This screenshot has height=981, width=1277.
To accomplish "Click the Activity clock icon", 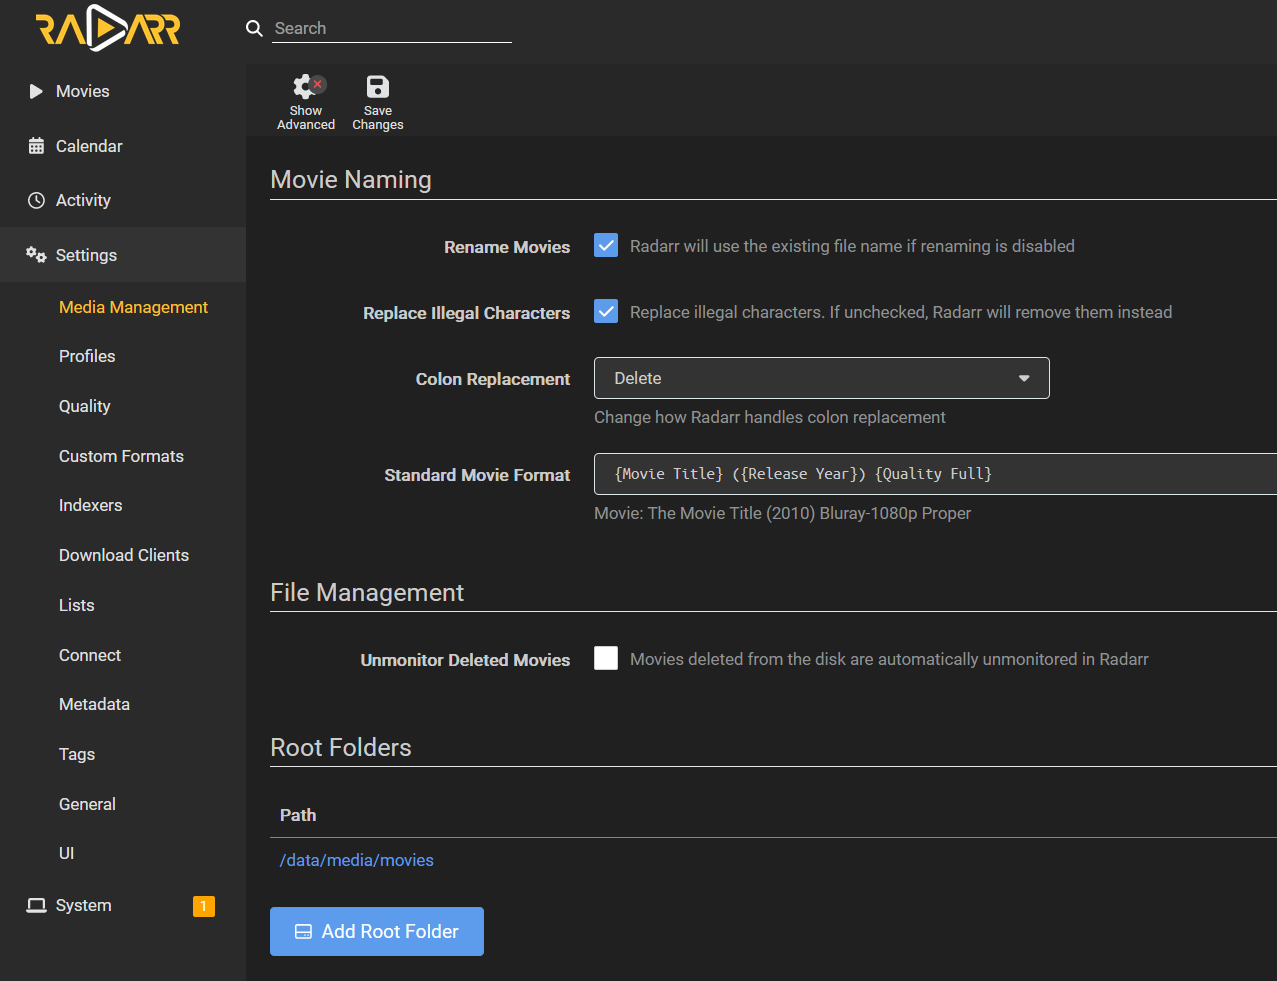I will tap(36, 200).
